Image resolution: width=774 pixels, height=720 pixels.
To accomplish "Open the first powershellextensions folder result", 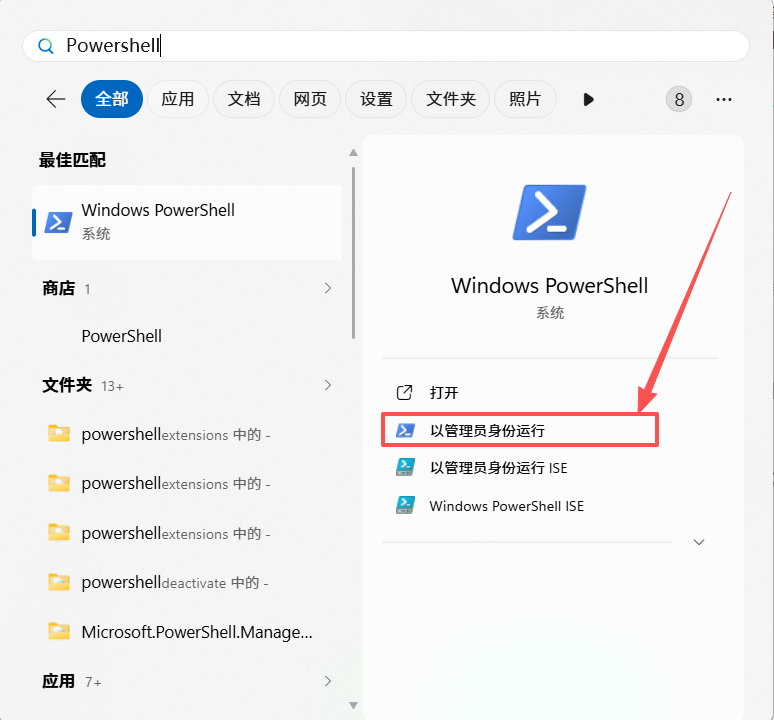I will 187,434.
